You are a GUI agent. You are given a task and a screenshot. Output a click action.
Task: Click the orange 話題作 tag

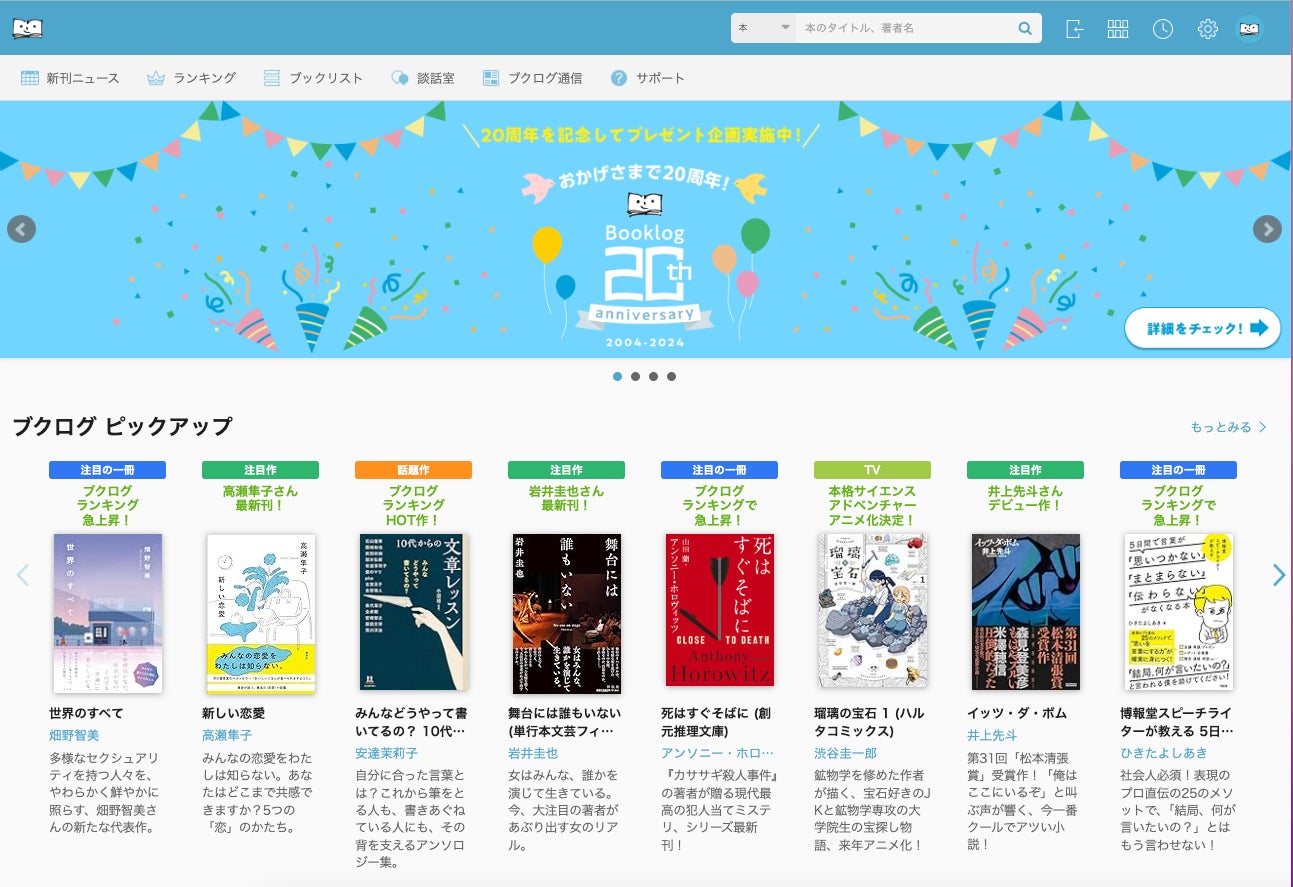tap(413, 470)
